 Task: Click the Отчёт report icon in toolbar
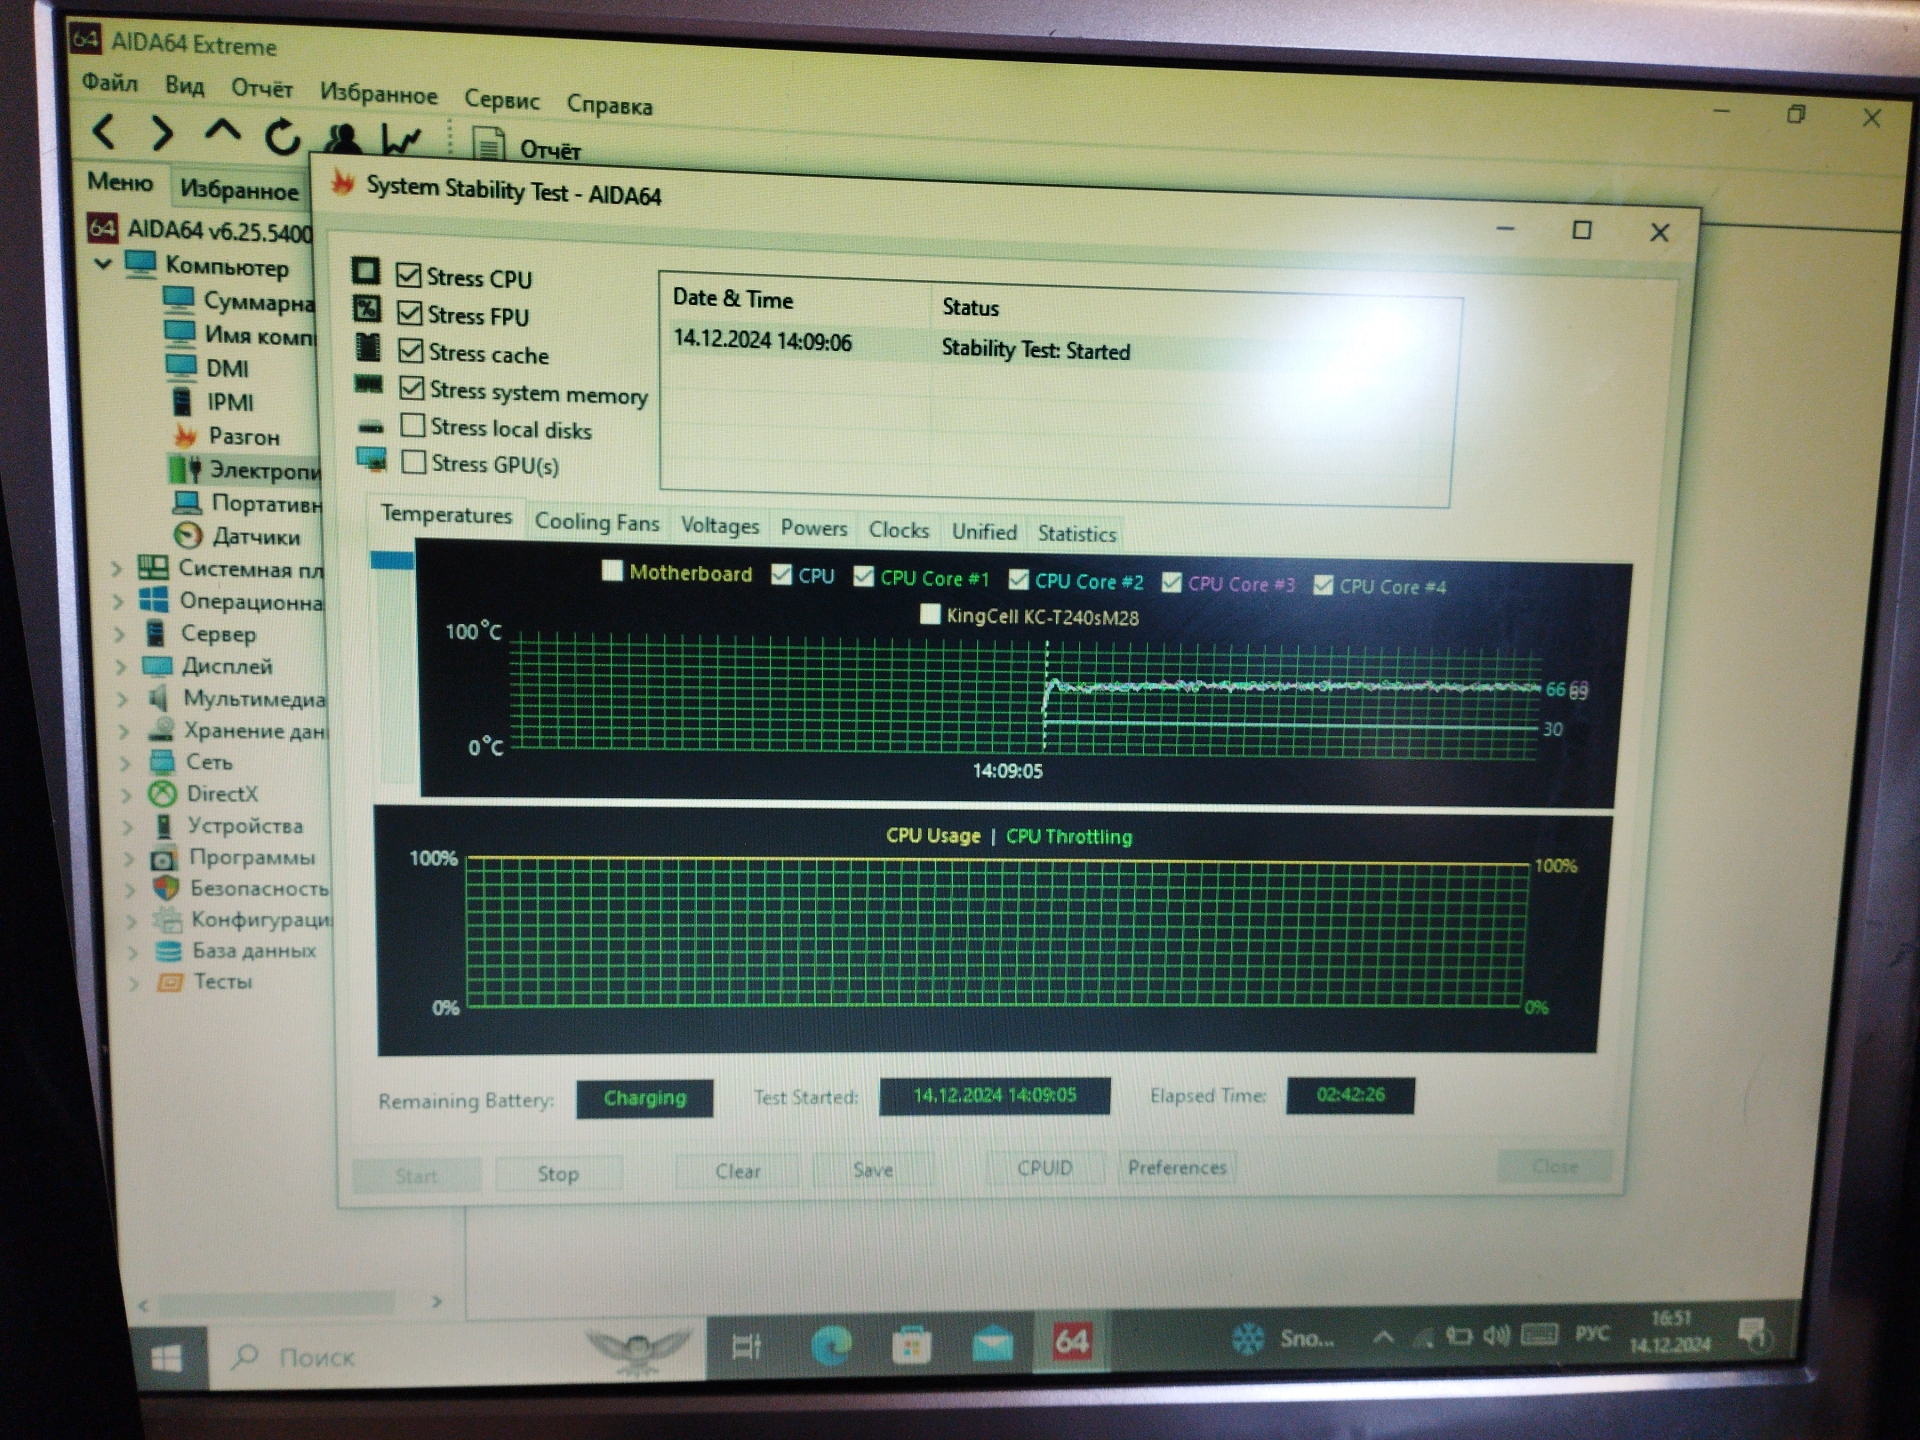[488, 145]
